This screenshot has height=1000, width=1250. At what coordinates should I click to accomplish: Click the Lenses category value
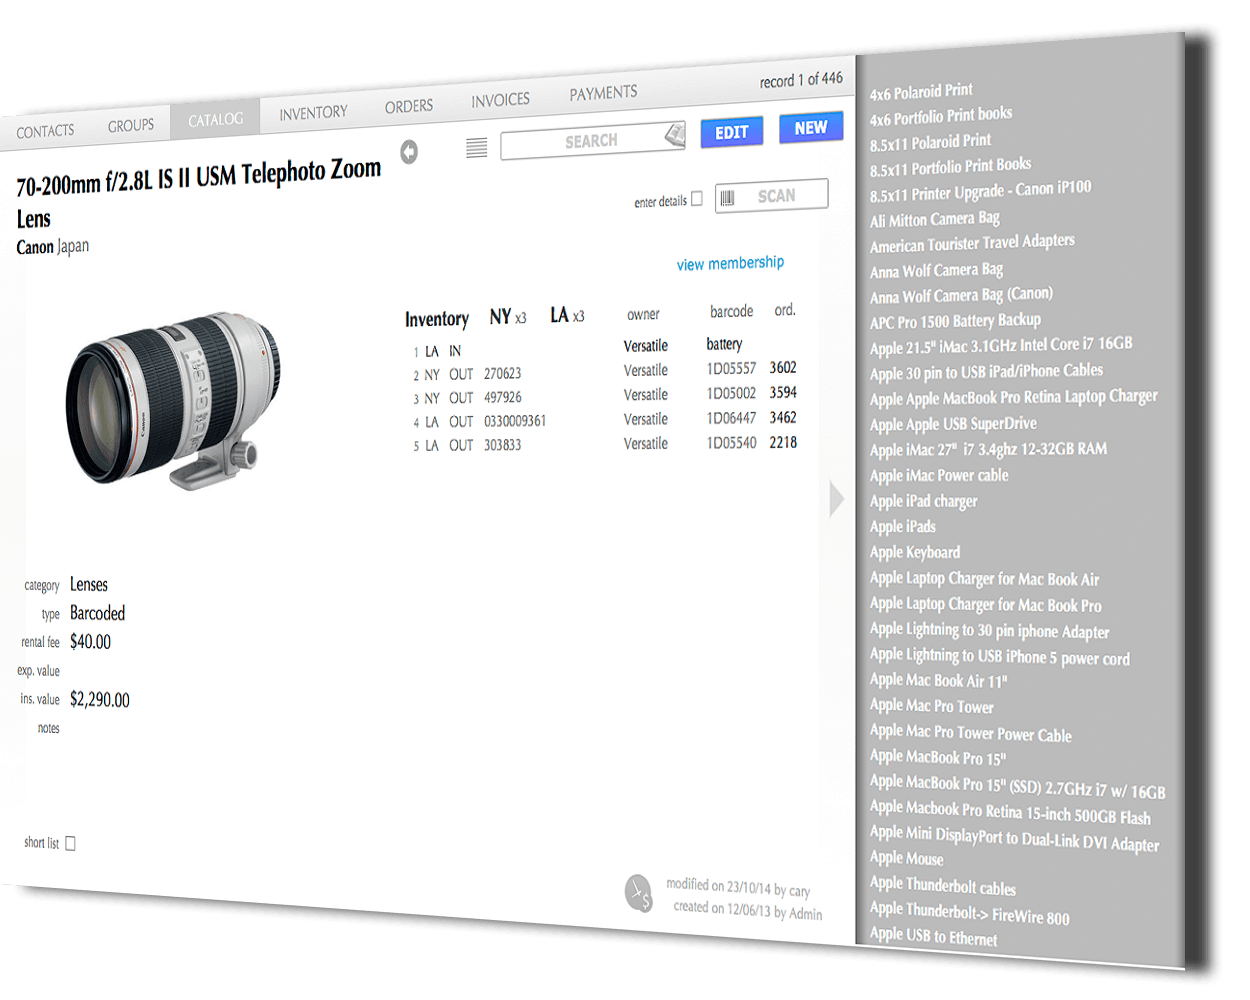pos(89,585)
